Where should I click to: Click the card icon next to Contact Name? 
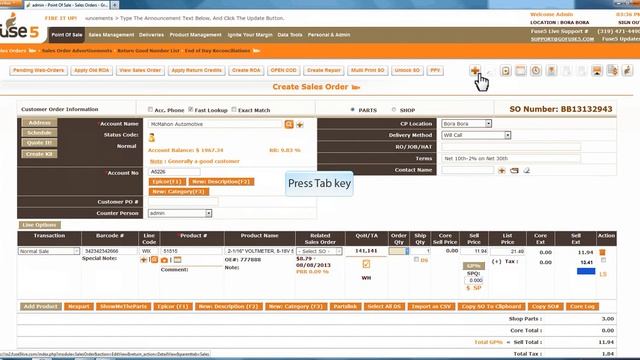click(x=514, y=170)
